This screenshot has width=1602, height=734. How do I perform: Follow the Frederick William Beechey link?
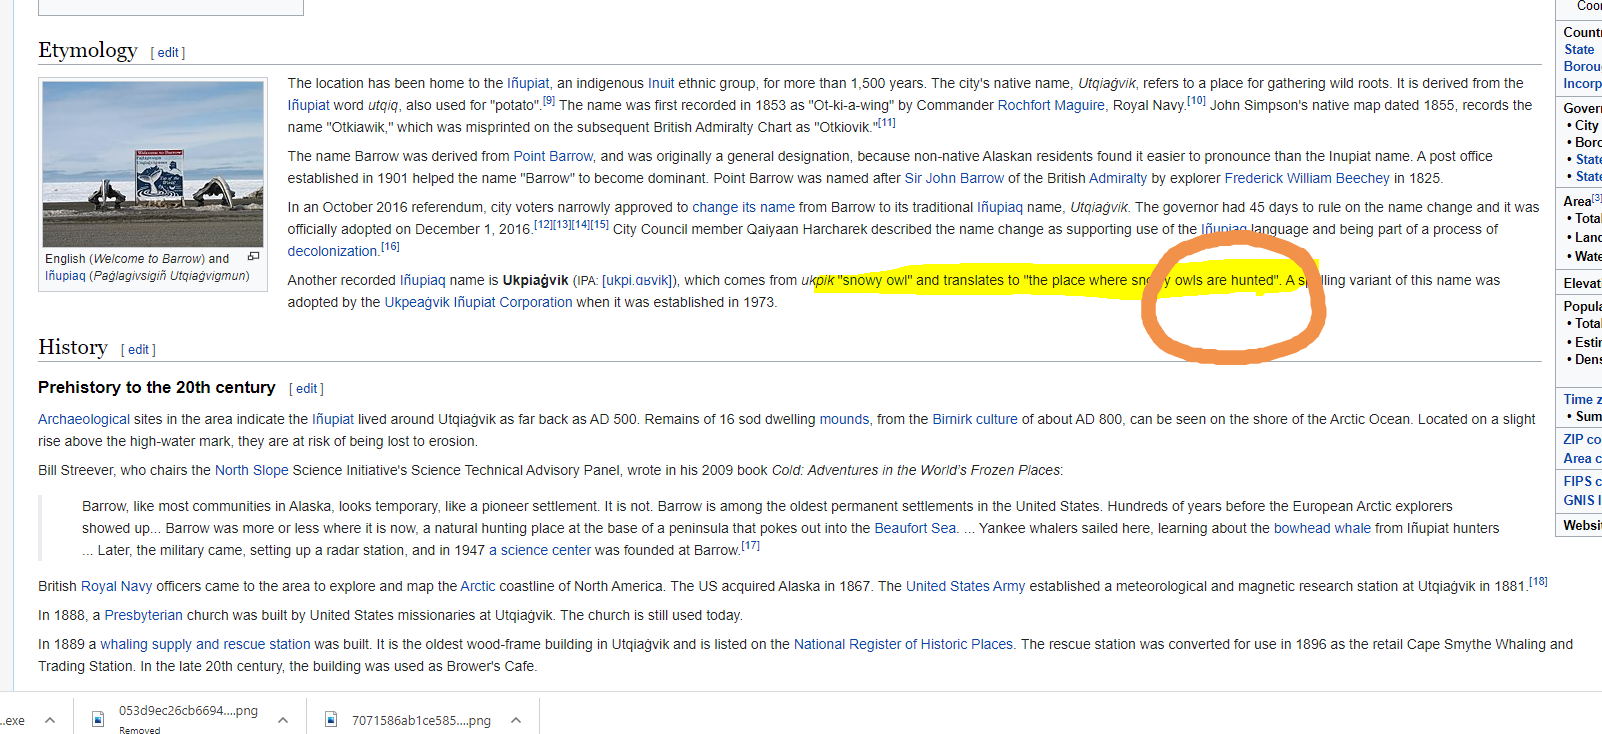(1307, 178)
